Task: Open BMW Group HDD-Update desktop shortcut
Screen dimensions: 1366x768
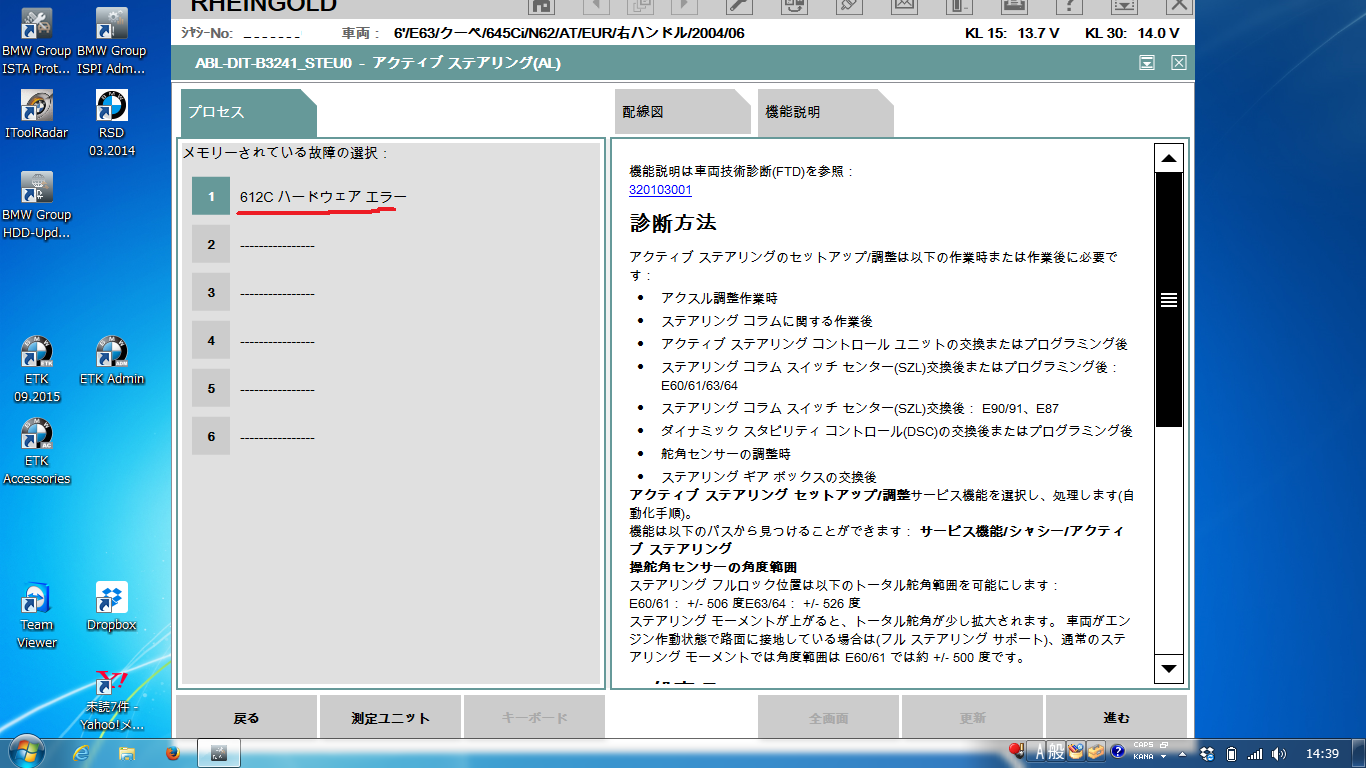Action: [37, 205]
